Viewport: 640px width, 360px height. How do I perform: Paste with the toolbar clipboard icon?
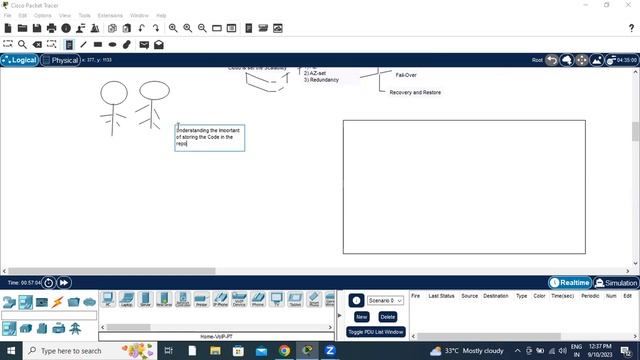click(x=127, y=28)
